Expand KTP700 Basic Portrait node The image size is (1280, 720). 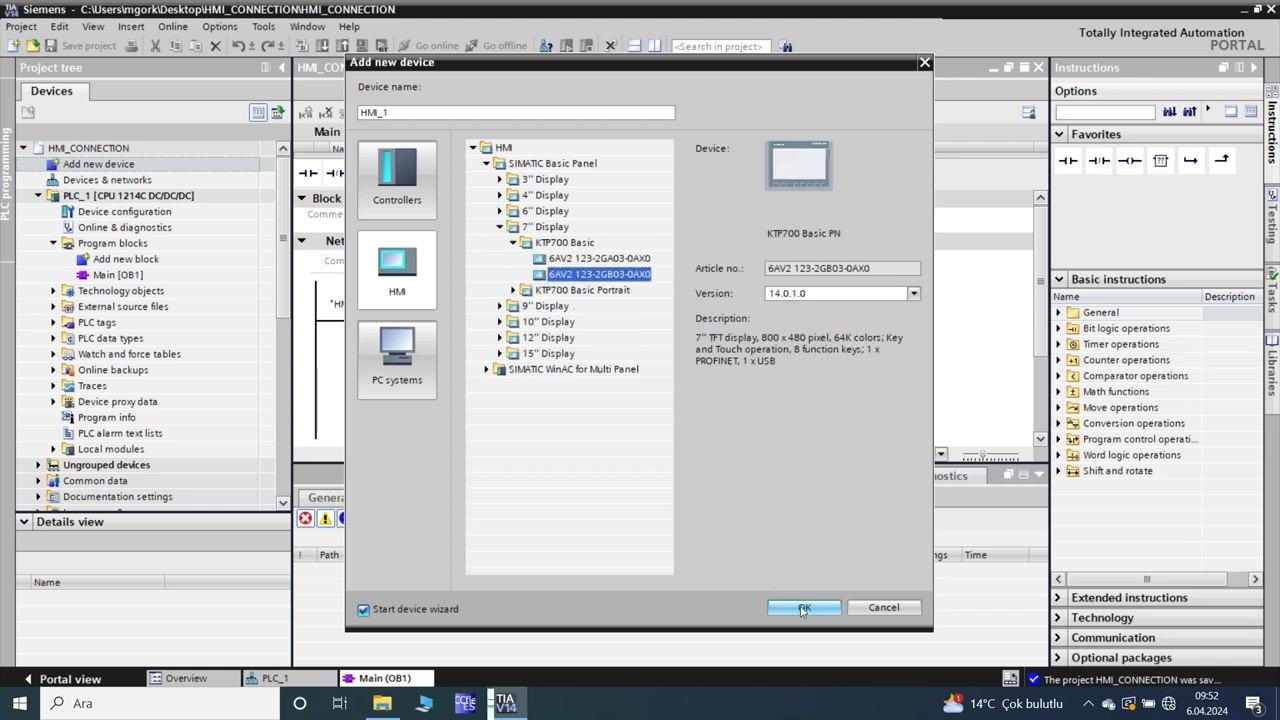pyautogui.click(x=514, y=290)
